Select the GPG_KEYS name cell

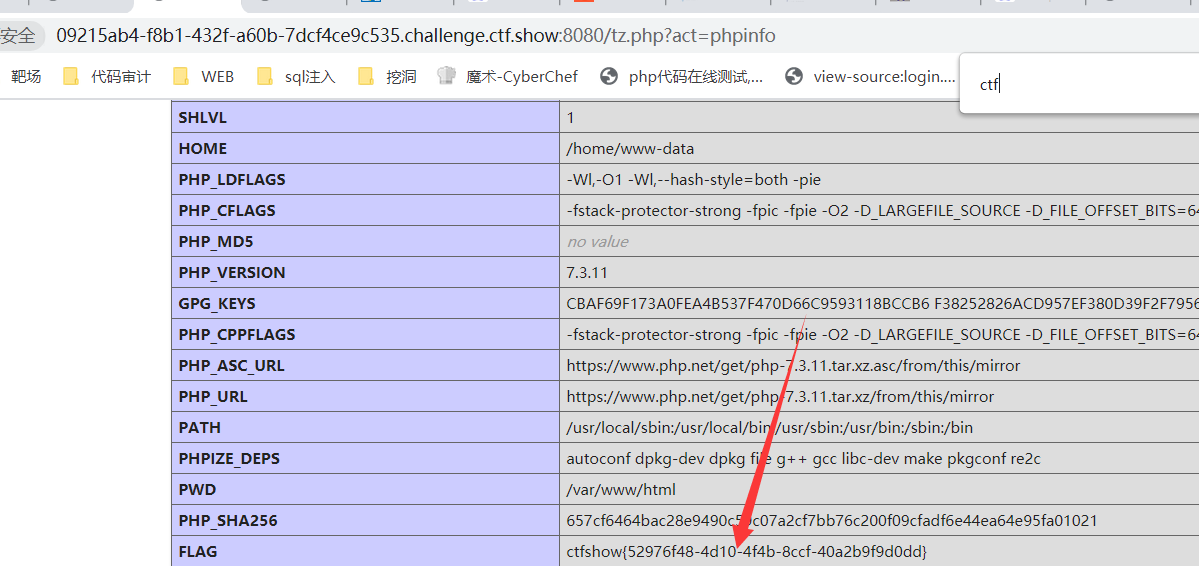click(366, 304)
